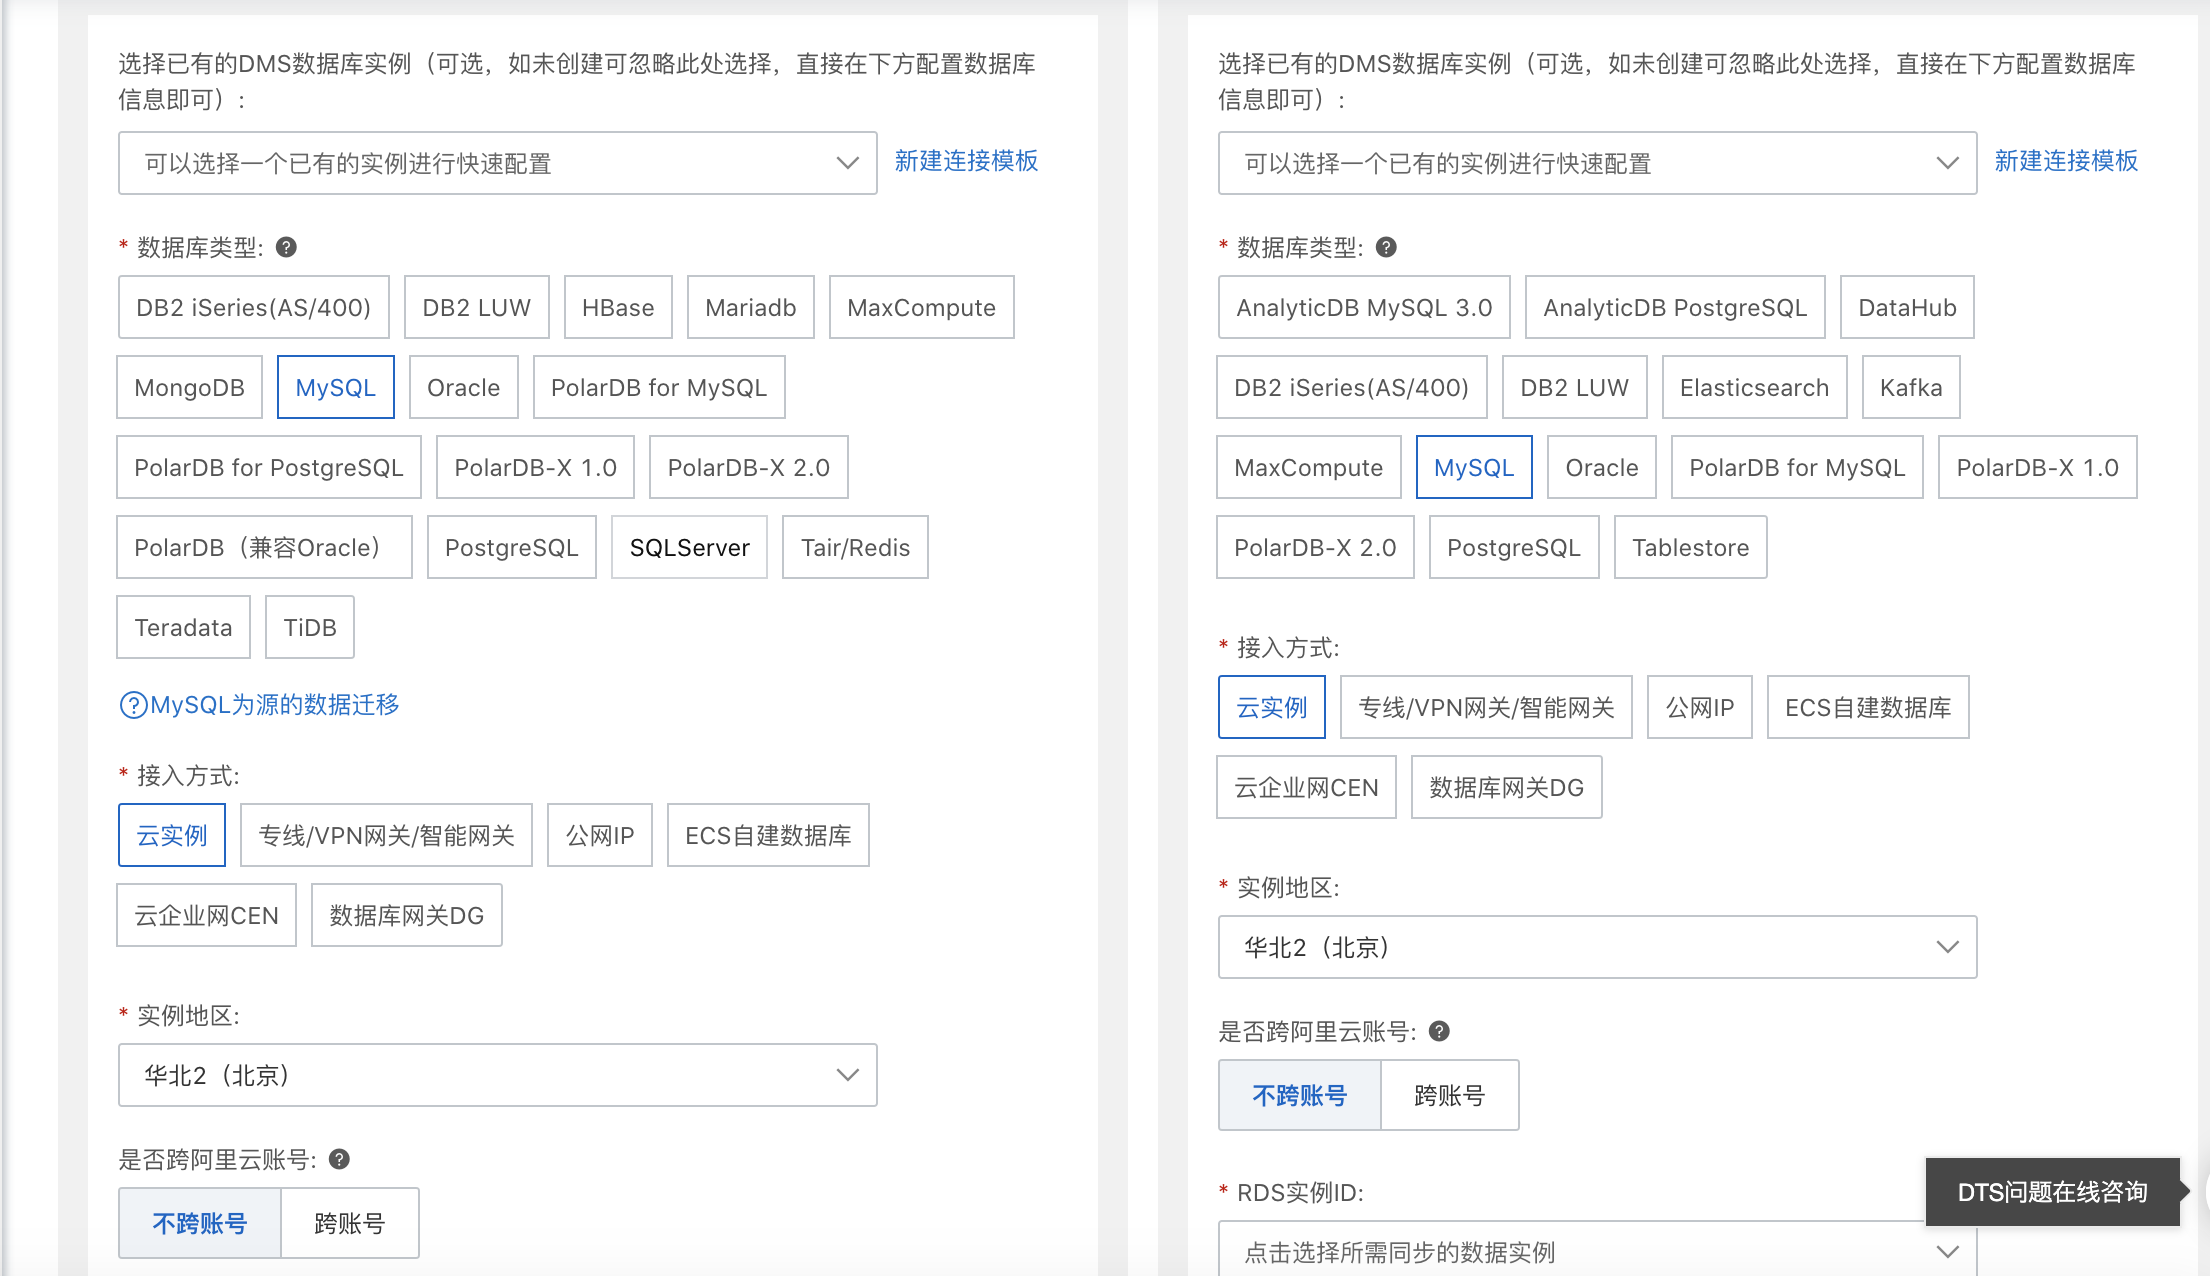
Task: Select source PostgreSQL database type
Action: tap(512, 547)
